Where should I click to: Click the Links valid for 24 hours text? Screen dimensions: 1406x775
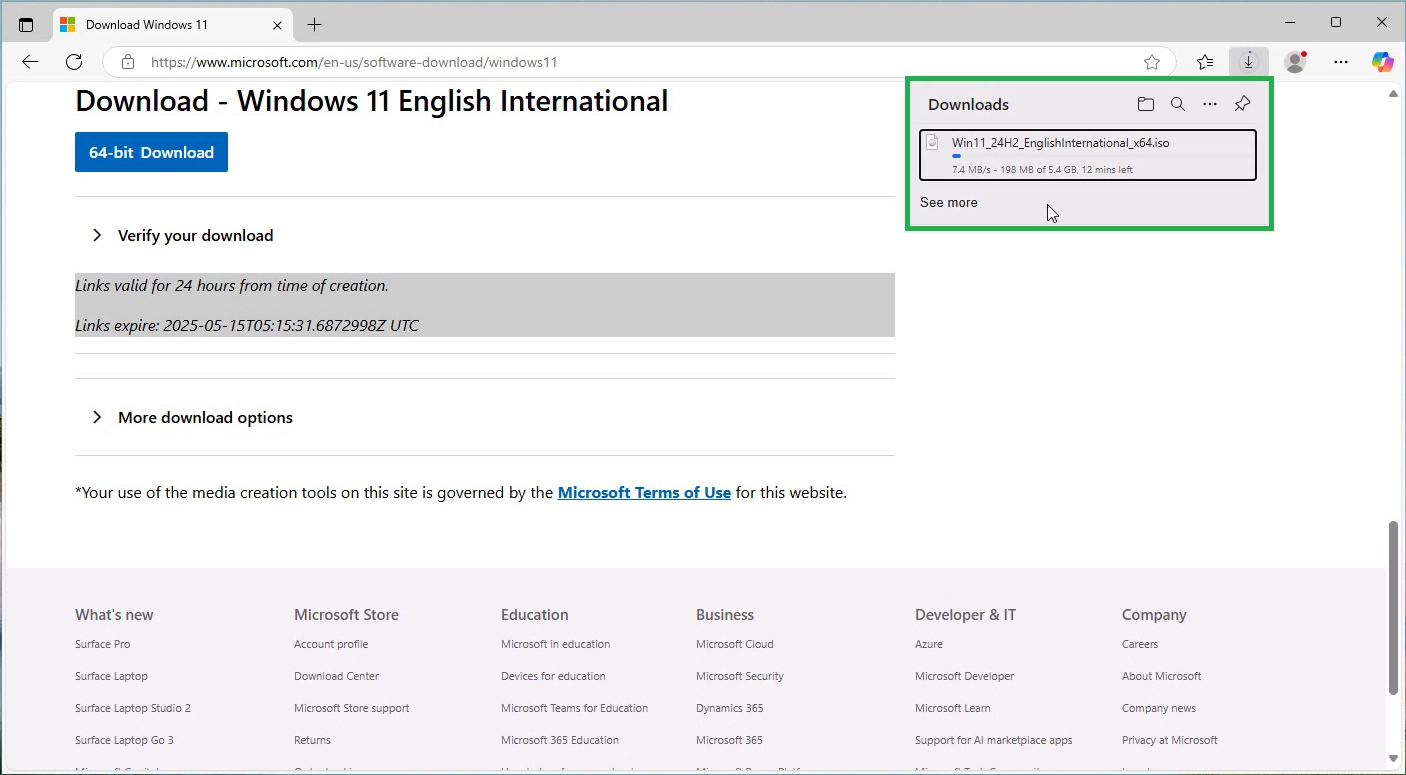pyautogui.click(x=232, y=286)
